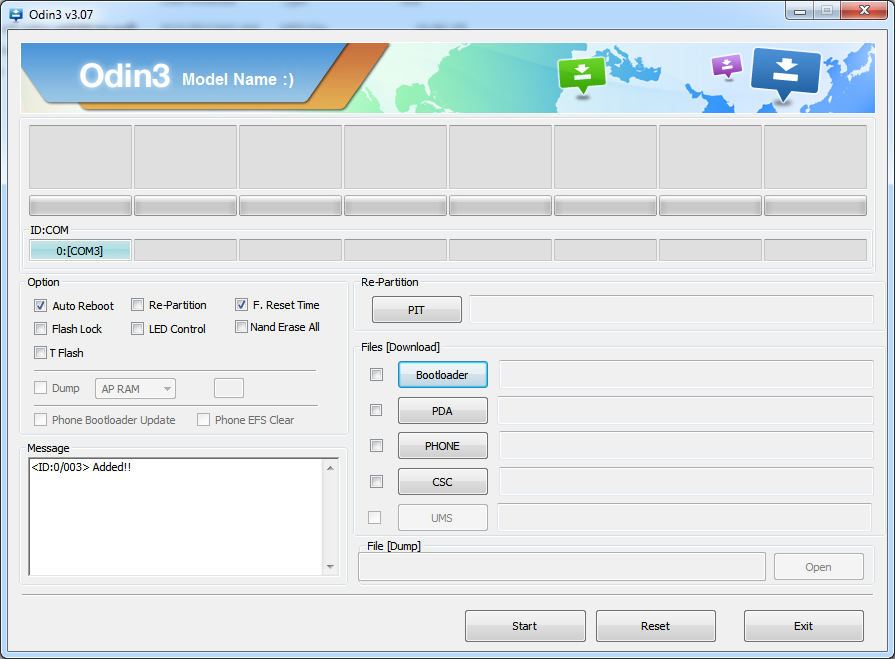Image resolution: width=895 pixels, height=659 pixels.
Task: Toggle Phone EFS Clear checkbox
Action: pos(203,420)
